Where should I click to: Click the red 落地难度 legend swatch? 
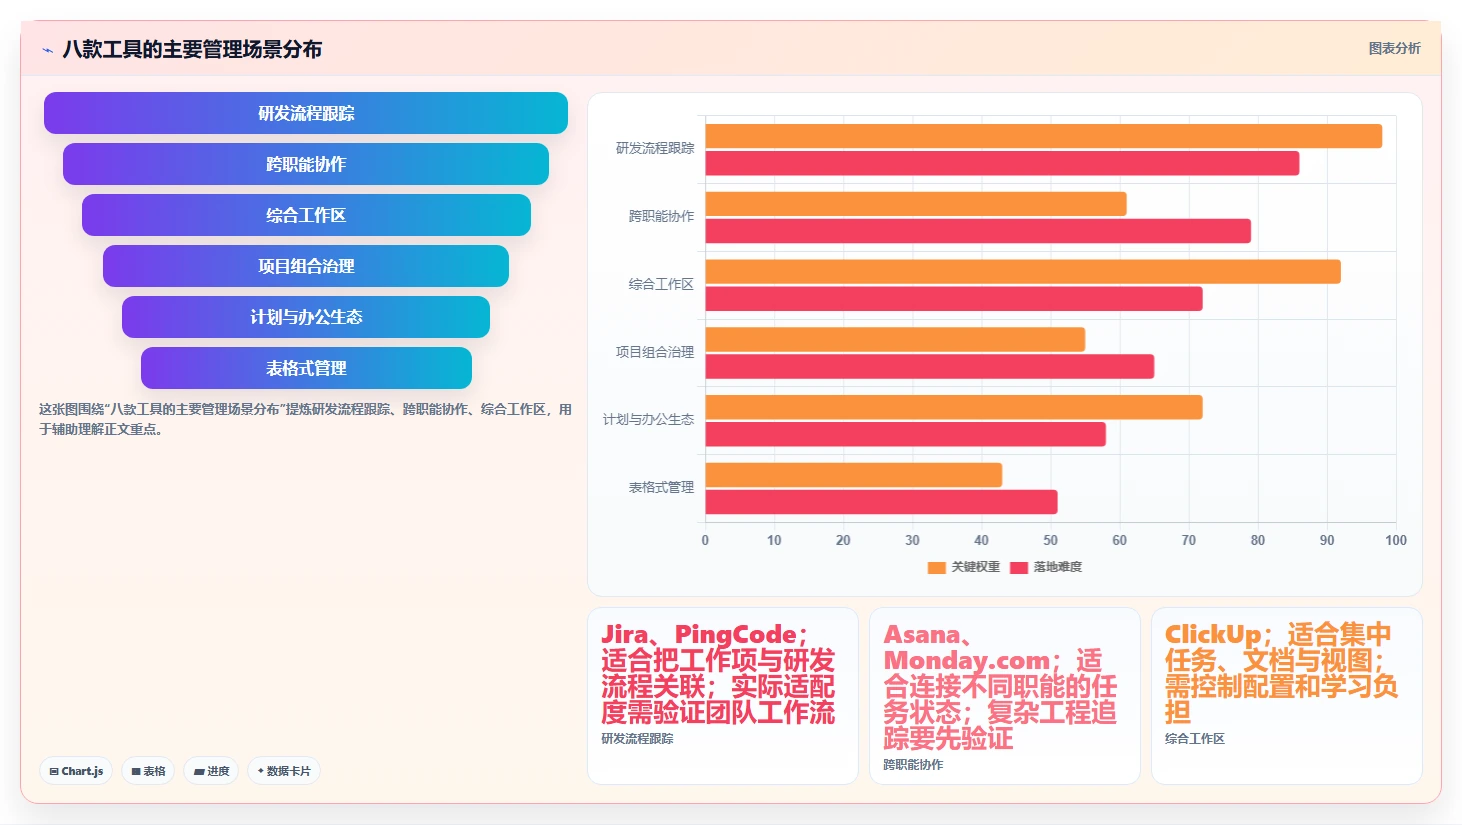click(x=1019, y=567)
